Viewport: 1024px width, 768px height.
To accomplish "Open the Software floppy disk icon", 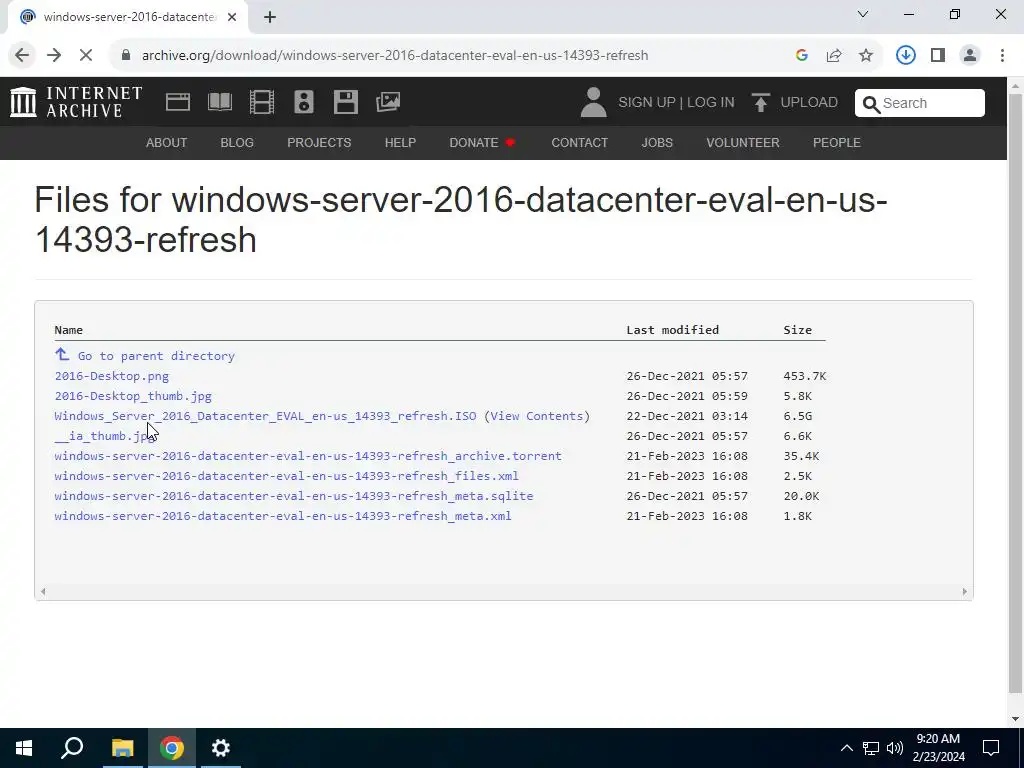I will [345, 102].
